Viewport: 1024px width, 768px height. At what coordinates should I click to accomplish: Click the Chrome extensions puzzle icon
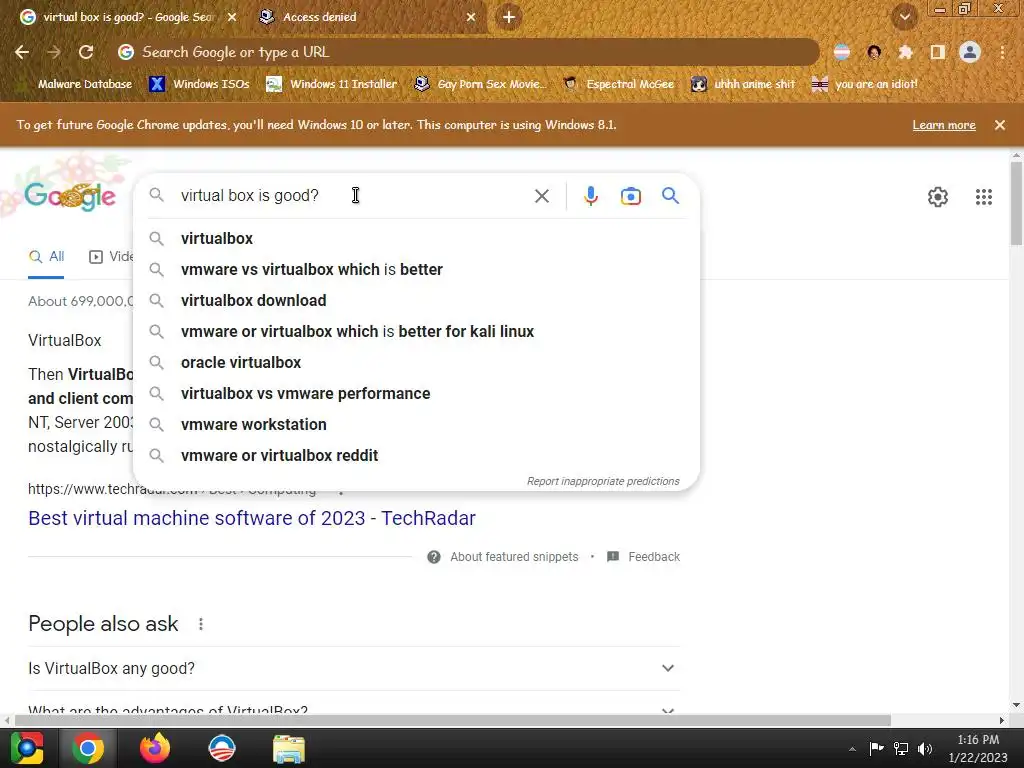point(905,52)
